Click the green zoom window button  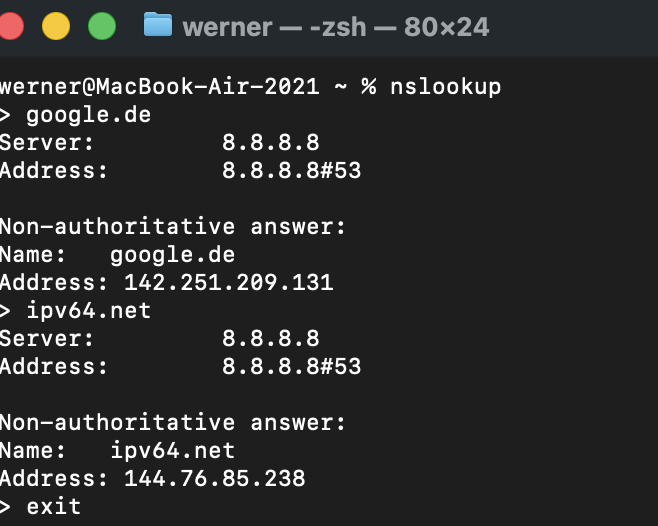click(101, 26)
